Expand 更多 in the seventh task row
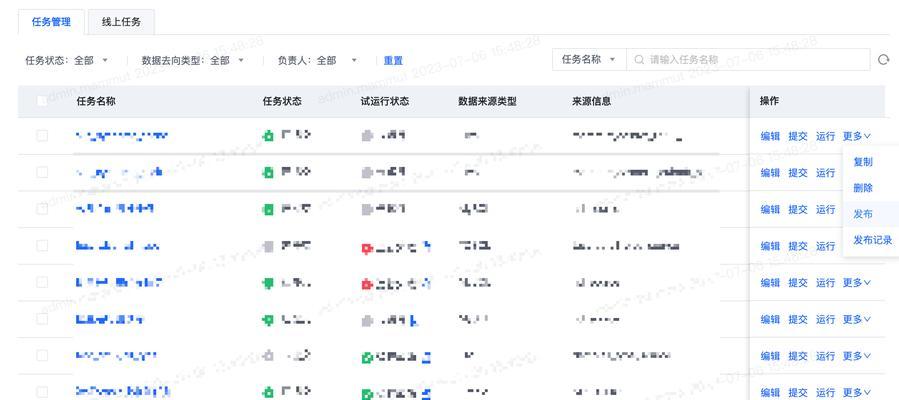 click(x=857, y=356)
